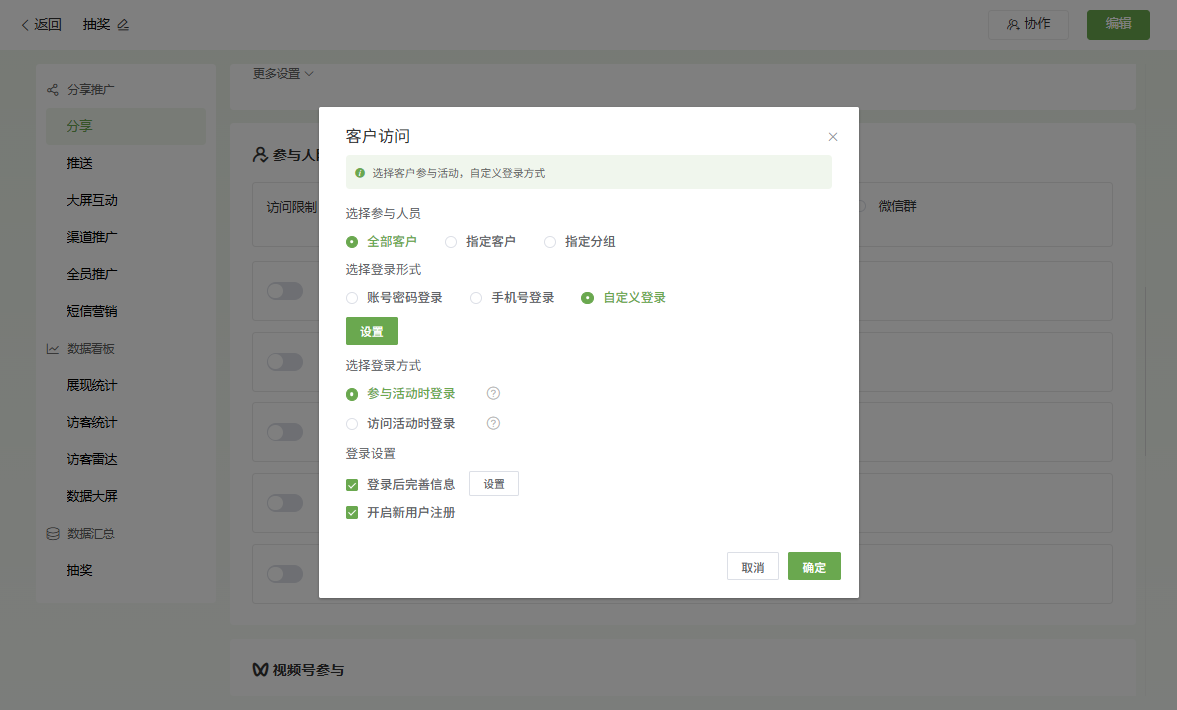Click the pencil edit icon beside 抽奖
The image size is (1177, 710).
coord(123,25)
